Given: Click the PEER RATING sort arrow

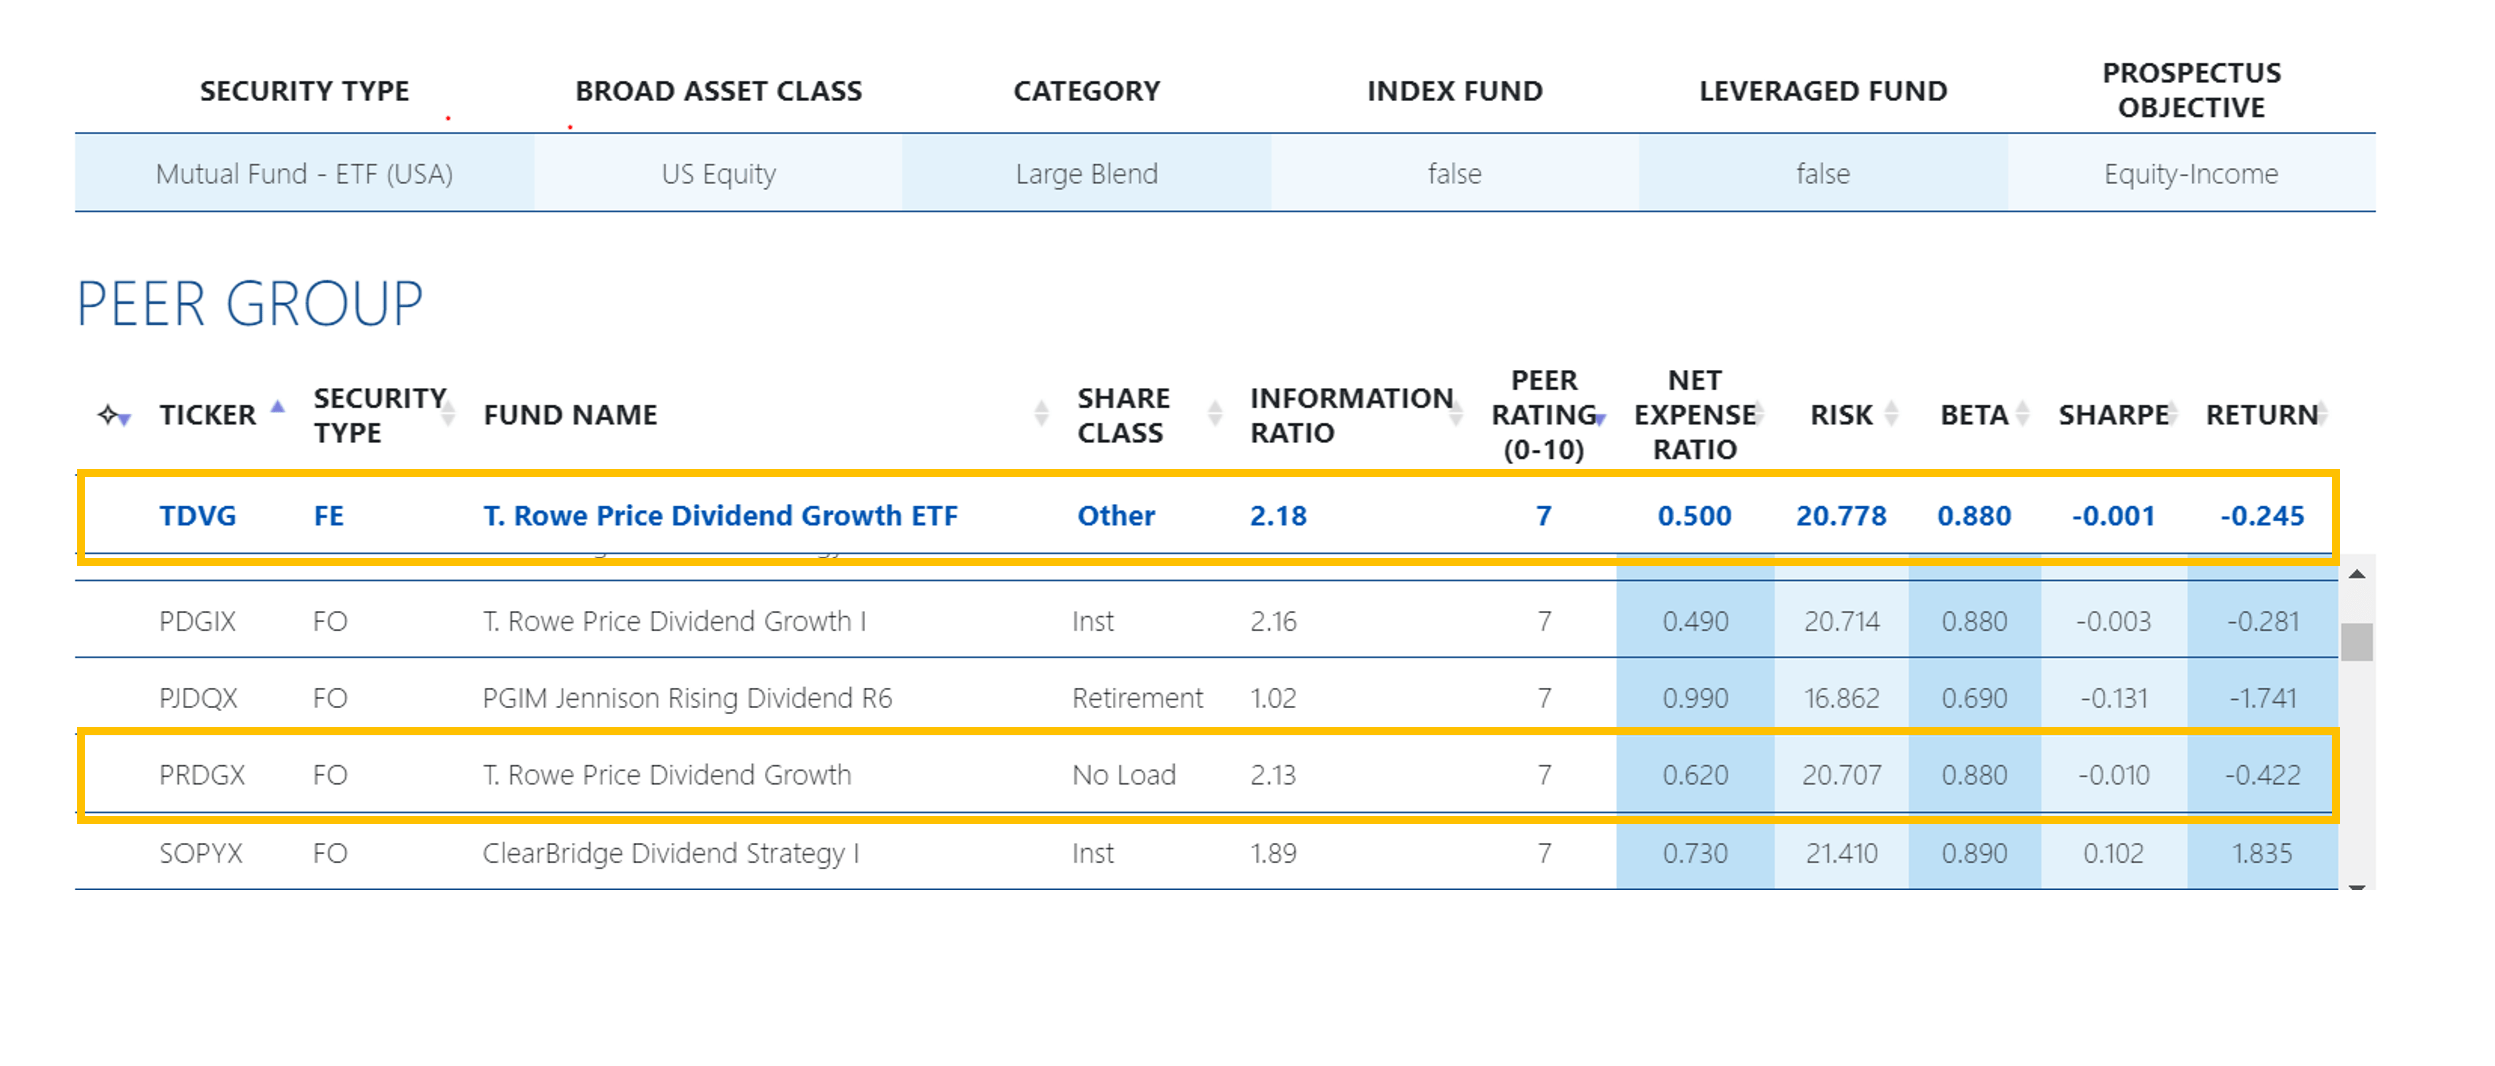Looking at the screenshot, I should coord(1601,420).
